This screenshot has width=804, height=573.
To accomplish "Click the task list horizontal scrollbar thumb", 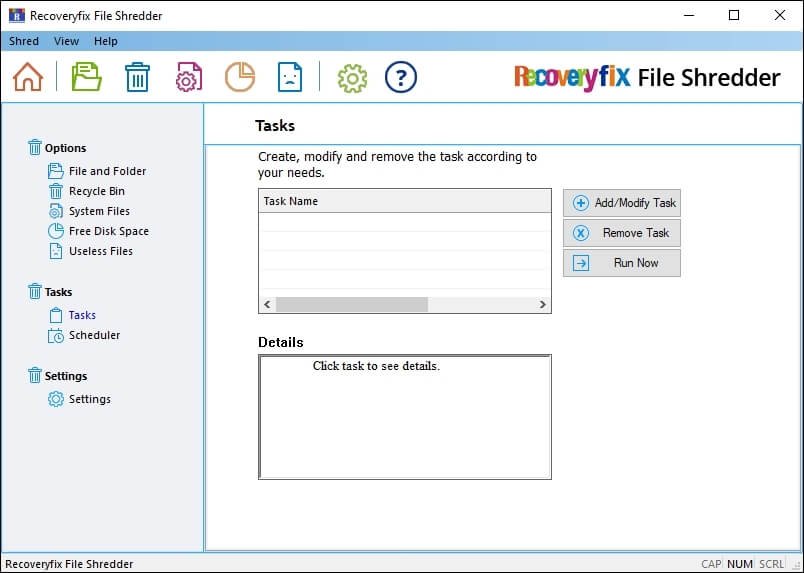I will [x=351, y=304].
